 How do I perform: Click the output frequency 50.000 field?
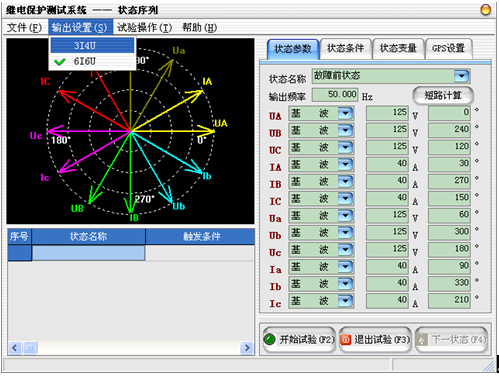pyautogui.click(x=335, y=95)
